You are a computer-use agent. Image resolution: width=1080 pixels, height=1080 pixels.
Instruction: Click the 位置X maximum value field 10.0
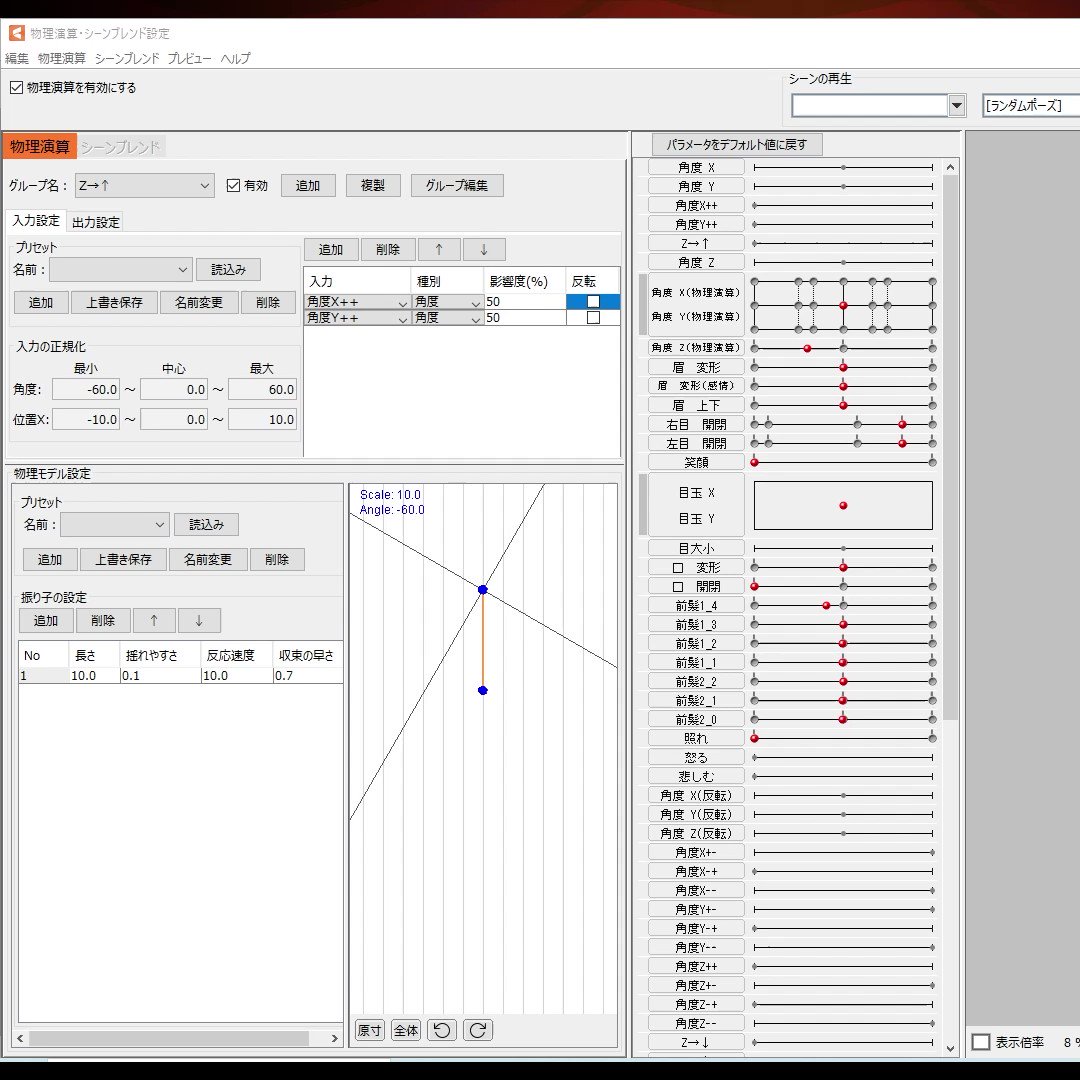tap(262, 419)
